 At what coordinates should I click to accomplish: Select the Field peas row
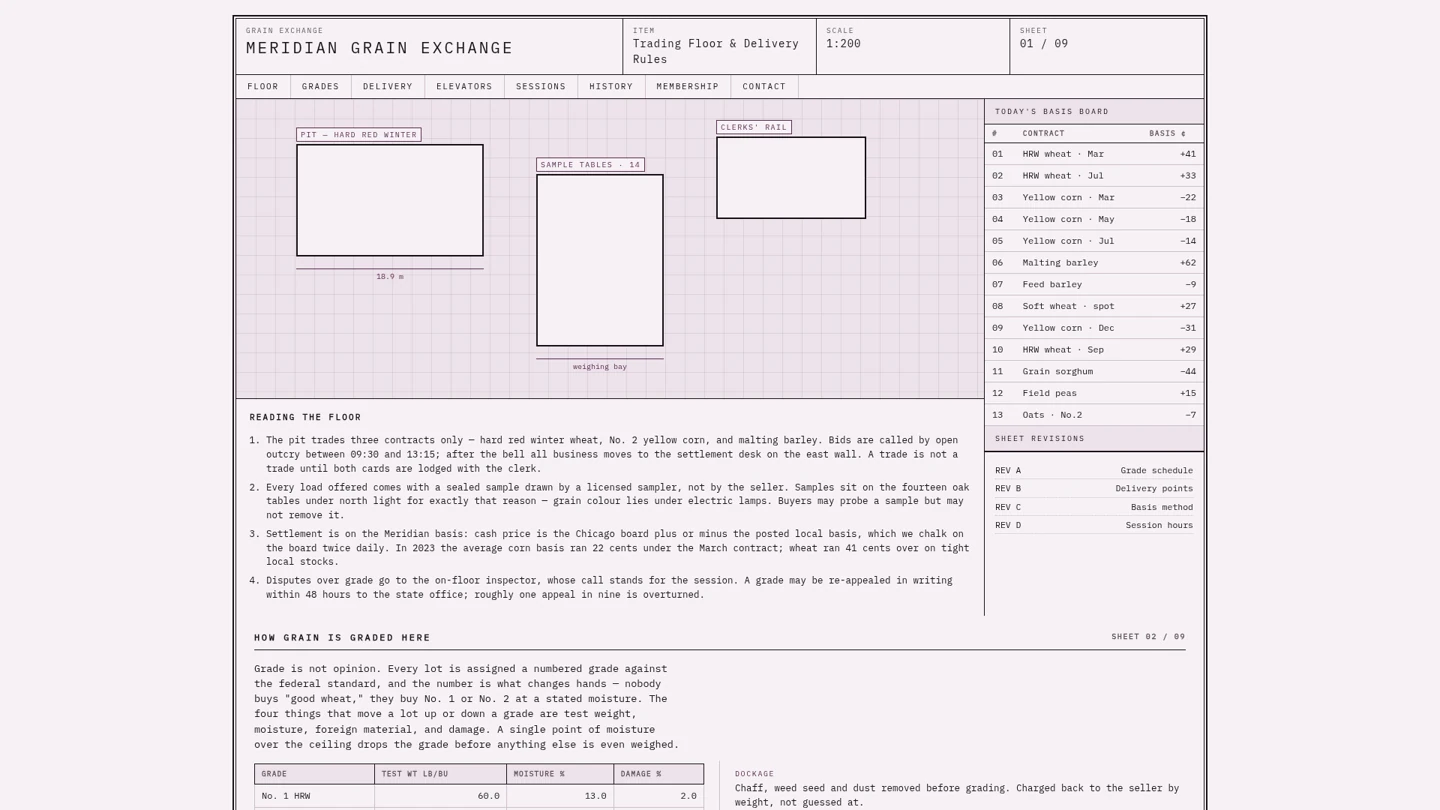point(1094,393)
